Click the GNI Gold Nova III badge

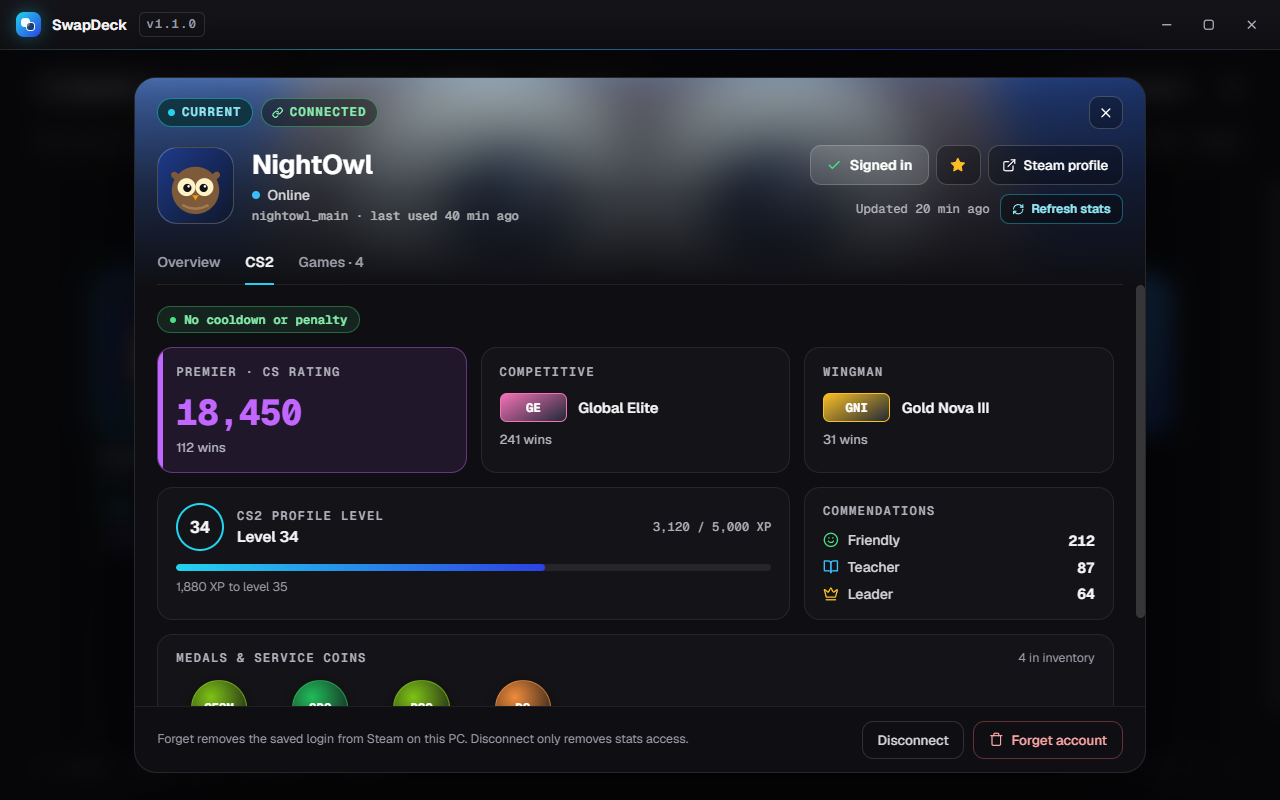point(856,408)
